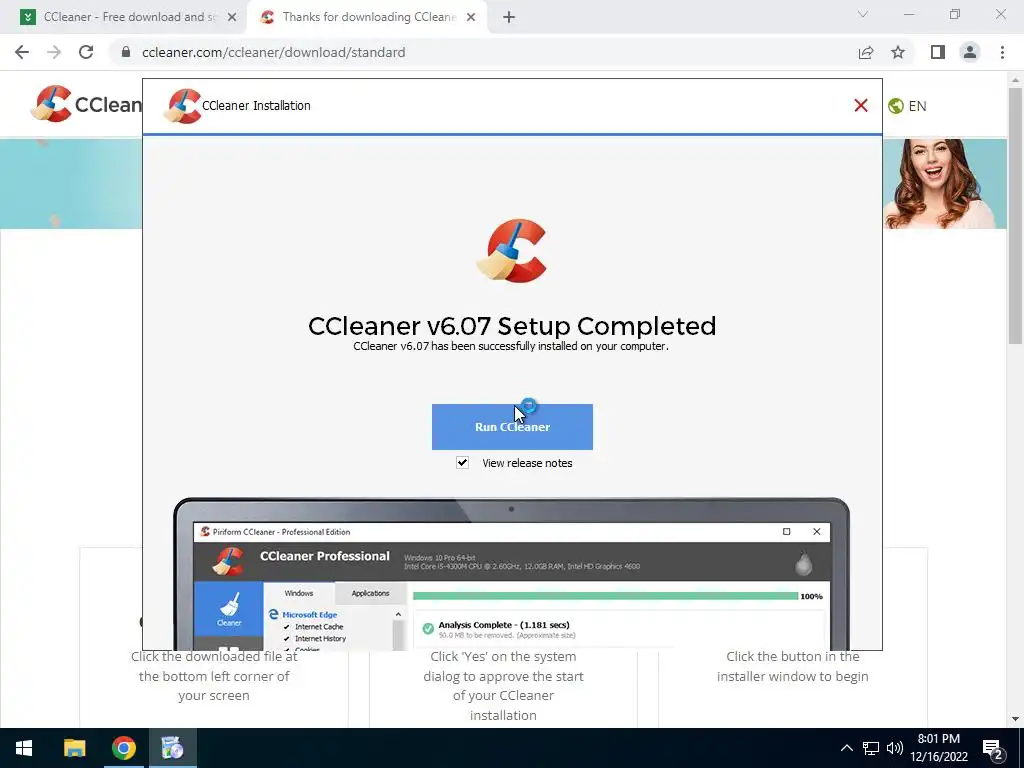Click the smiling woman banner image
Image resolution: width=1024 pixels, height=768 pixels.
pos(944,184)
